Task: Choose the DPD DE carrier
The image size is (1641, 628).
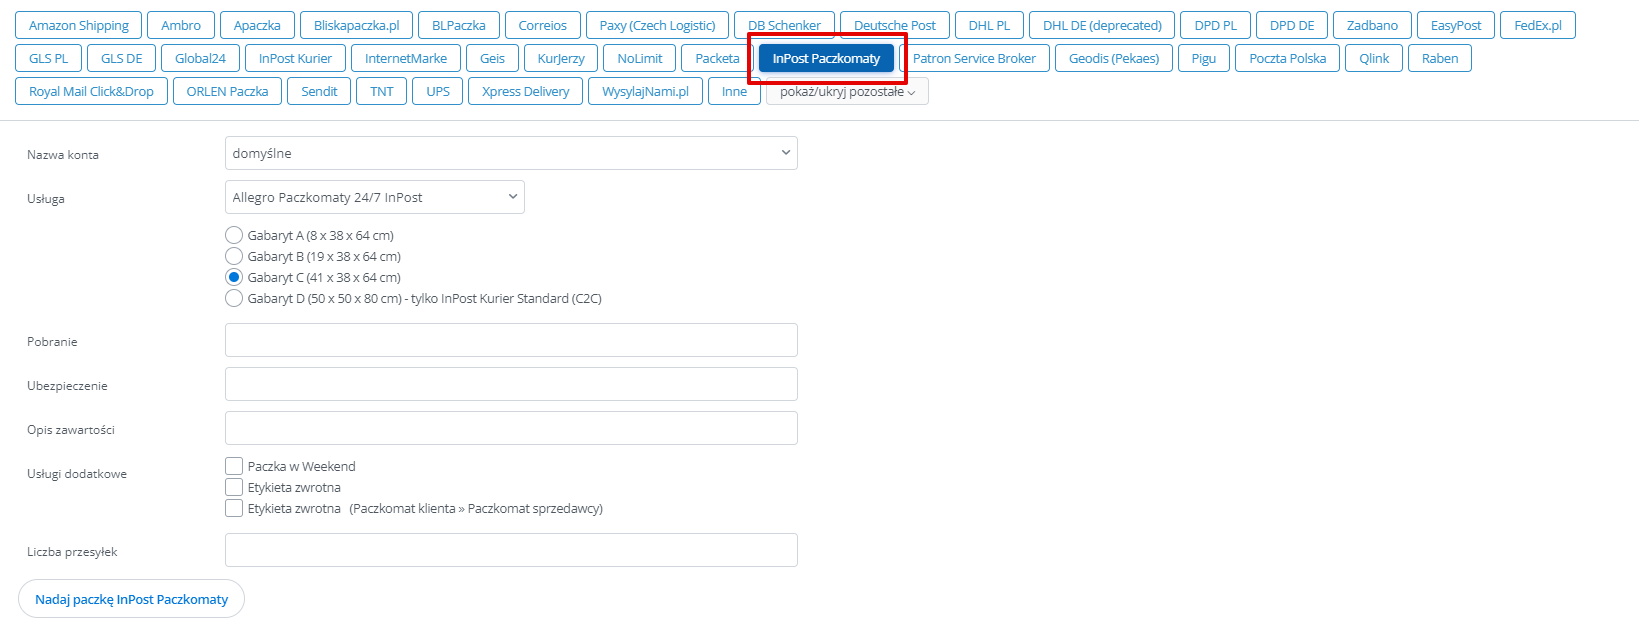Action: point(1292,25)
